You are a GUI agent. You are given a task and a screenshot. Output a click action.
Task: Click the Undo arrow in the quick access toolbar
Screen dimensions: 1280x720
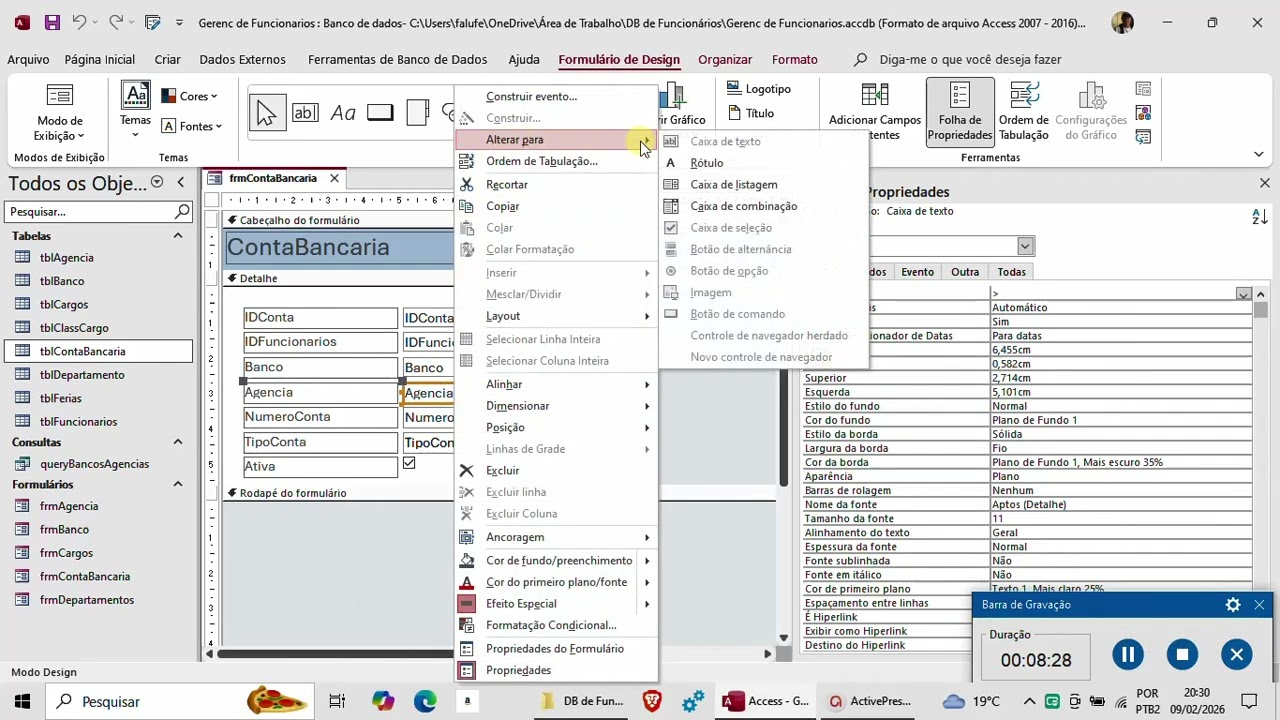click(80, 22)
